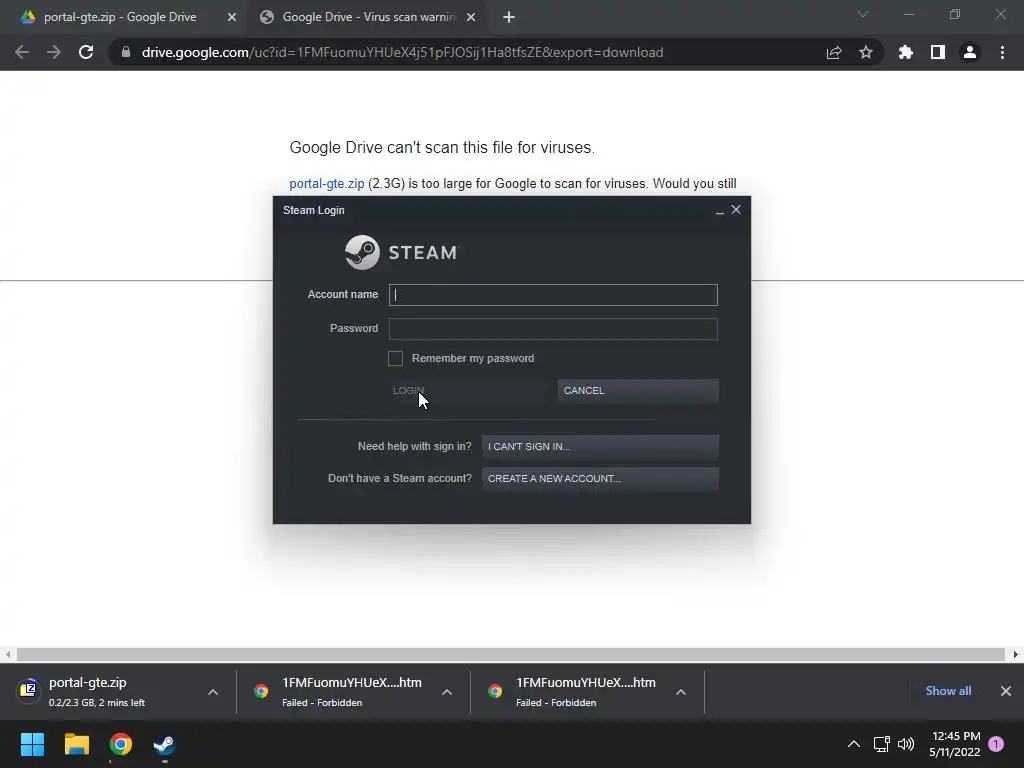This screenshot has height=768, width=1024.
Task: Click the Steam taskbar icon
Action: pos(165,744)
